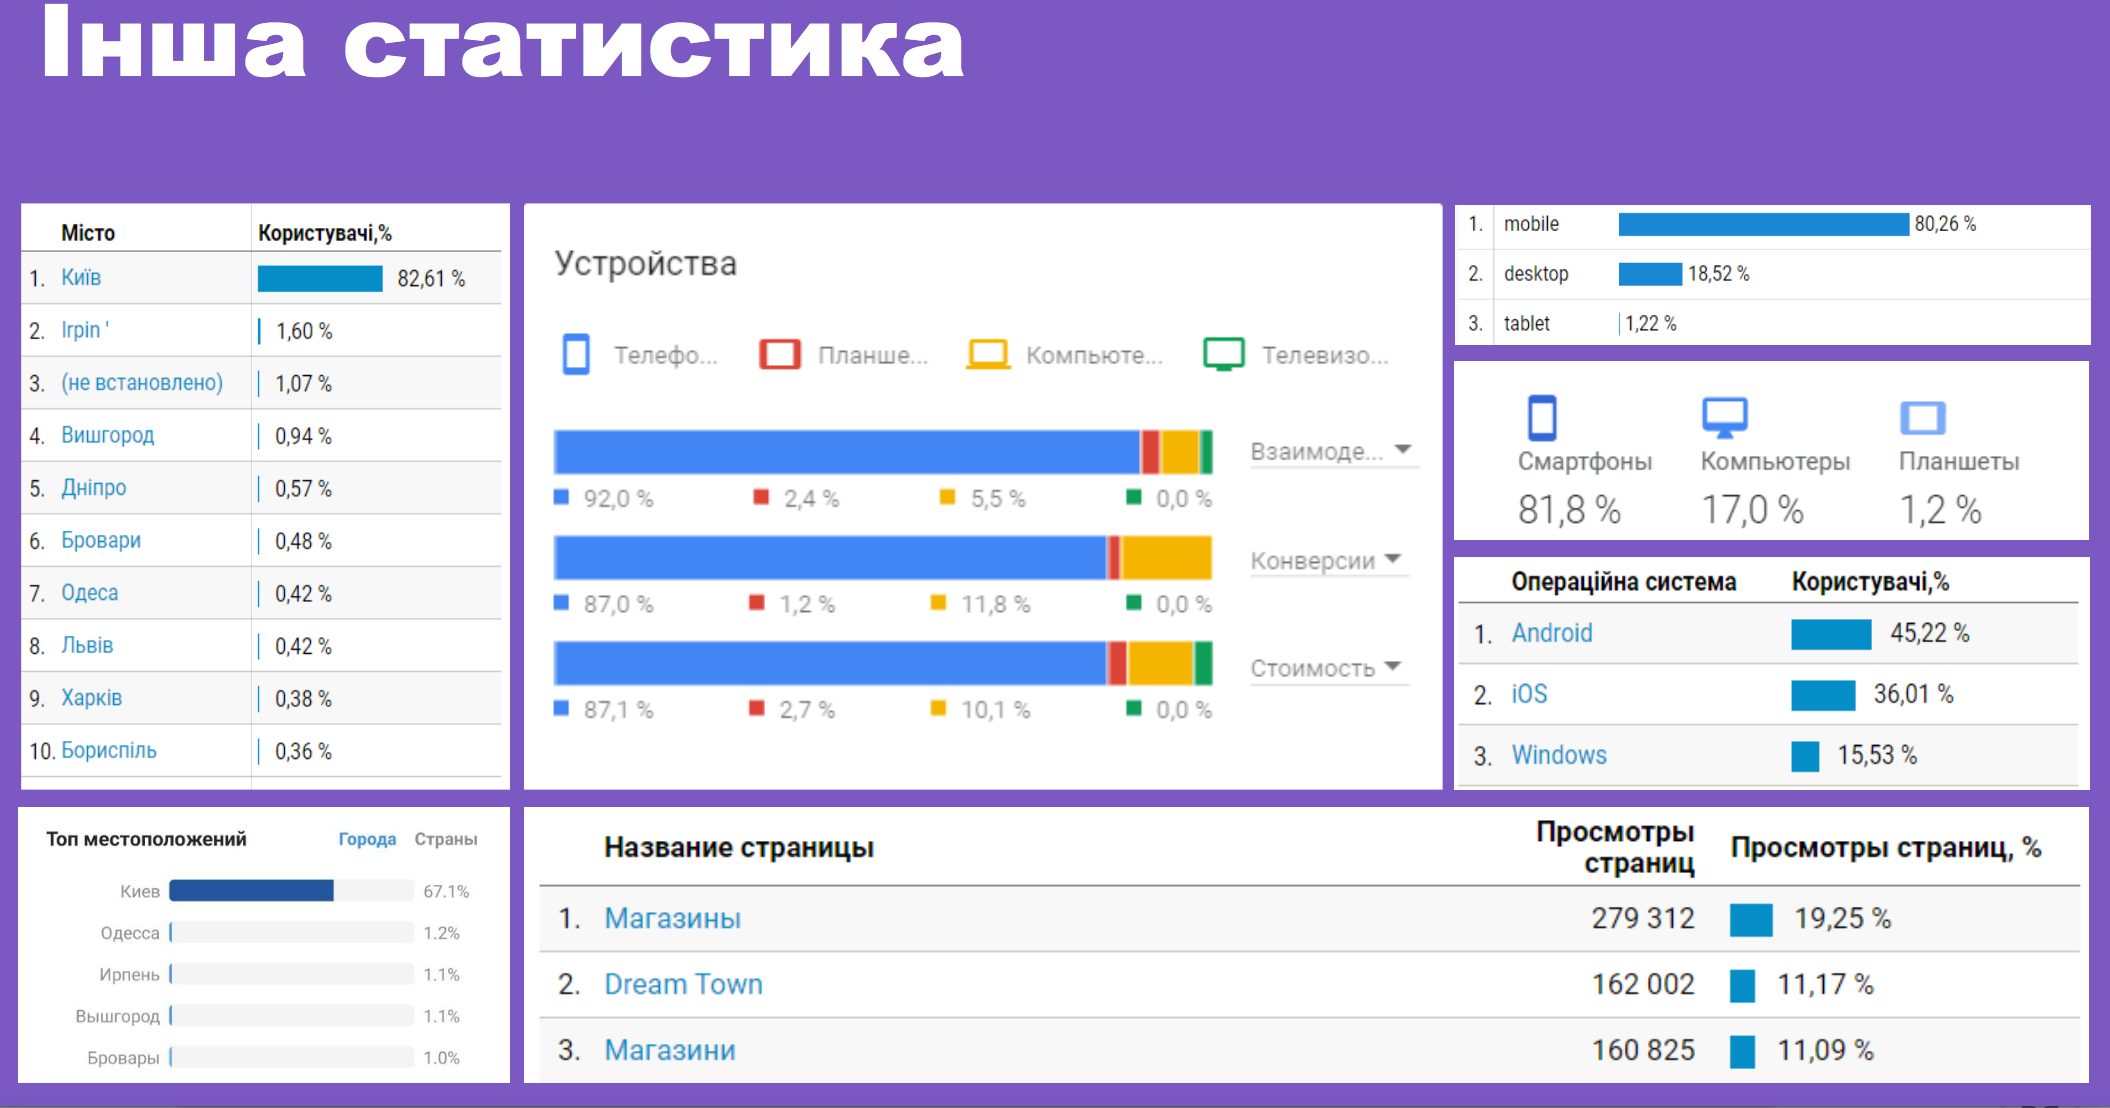
Task: Click the yellow computer icon in legend
Action: (988, 354)
